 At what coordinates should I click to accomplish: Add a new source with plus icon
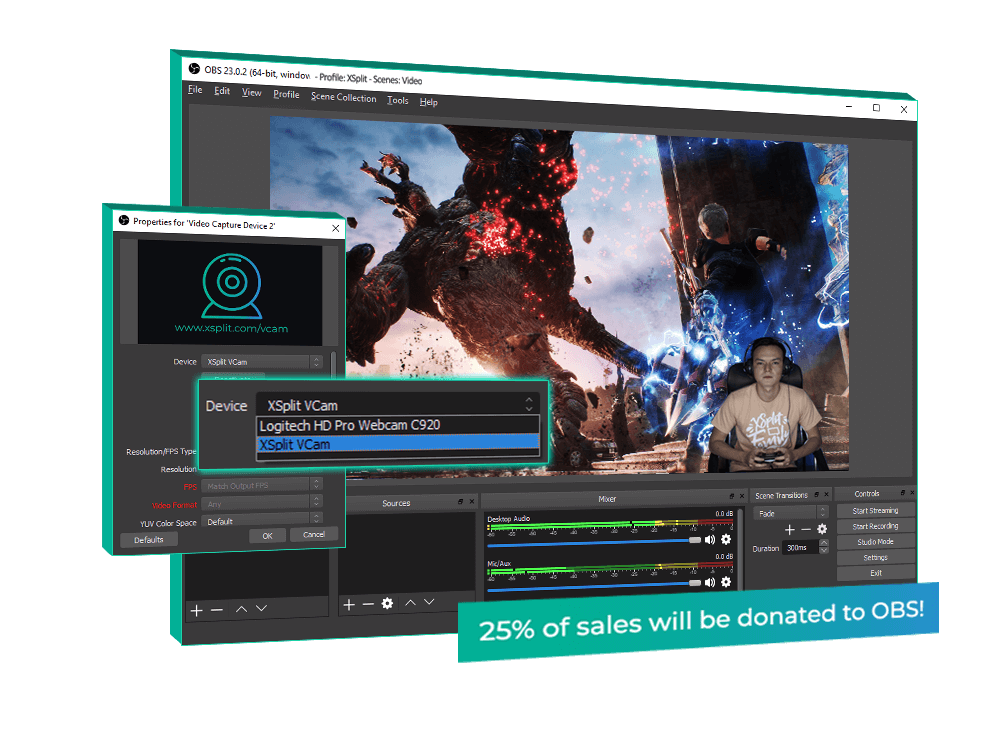coord(349,605)
